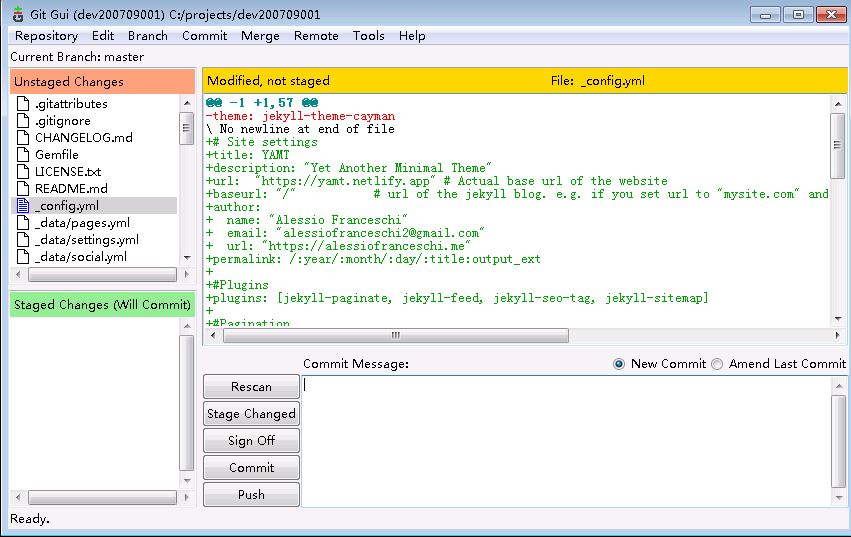Viewport: 851px width, 537px height.
Task: Select .gitattributes in unstaged changes
Action: [x=71, y=103]
